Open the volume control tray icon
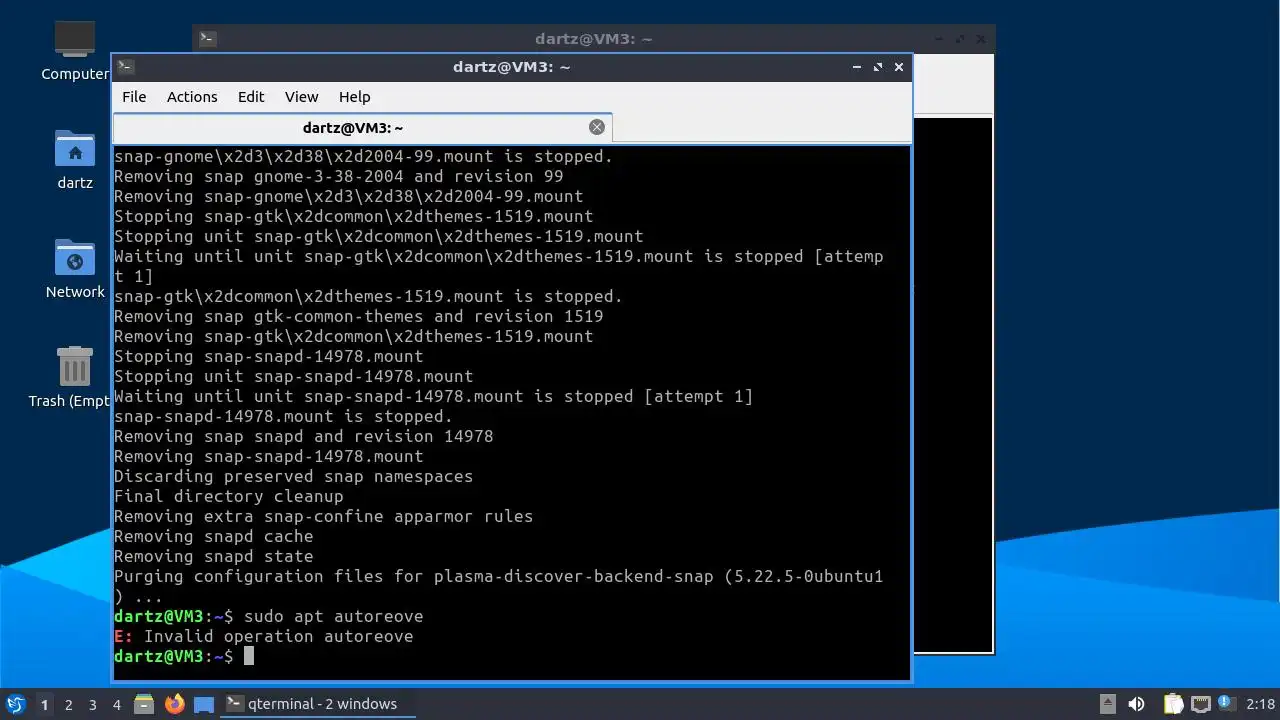The image size is (1280, 720). point(1136,704)
